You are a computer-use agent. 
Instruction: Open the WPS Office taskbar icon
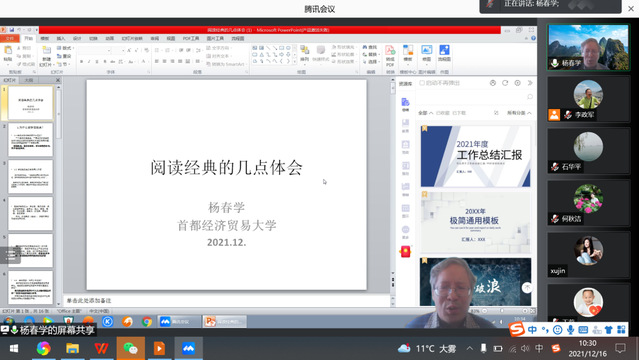click(x=101, y=348)
